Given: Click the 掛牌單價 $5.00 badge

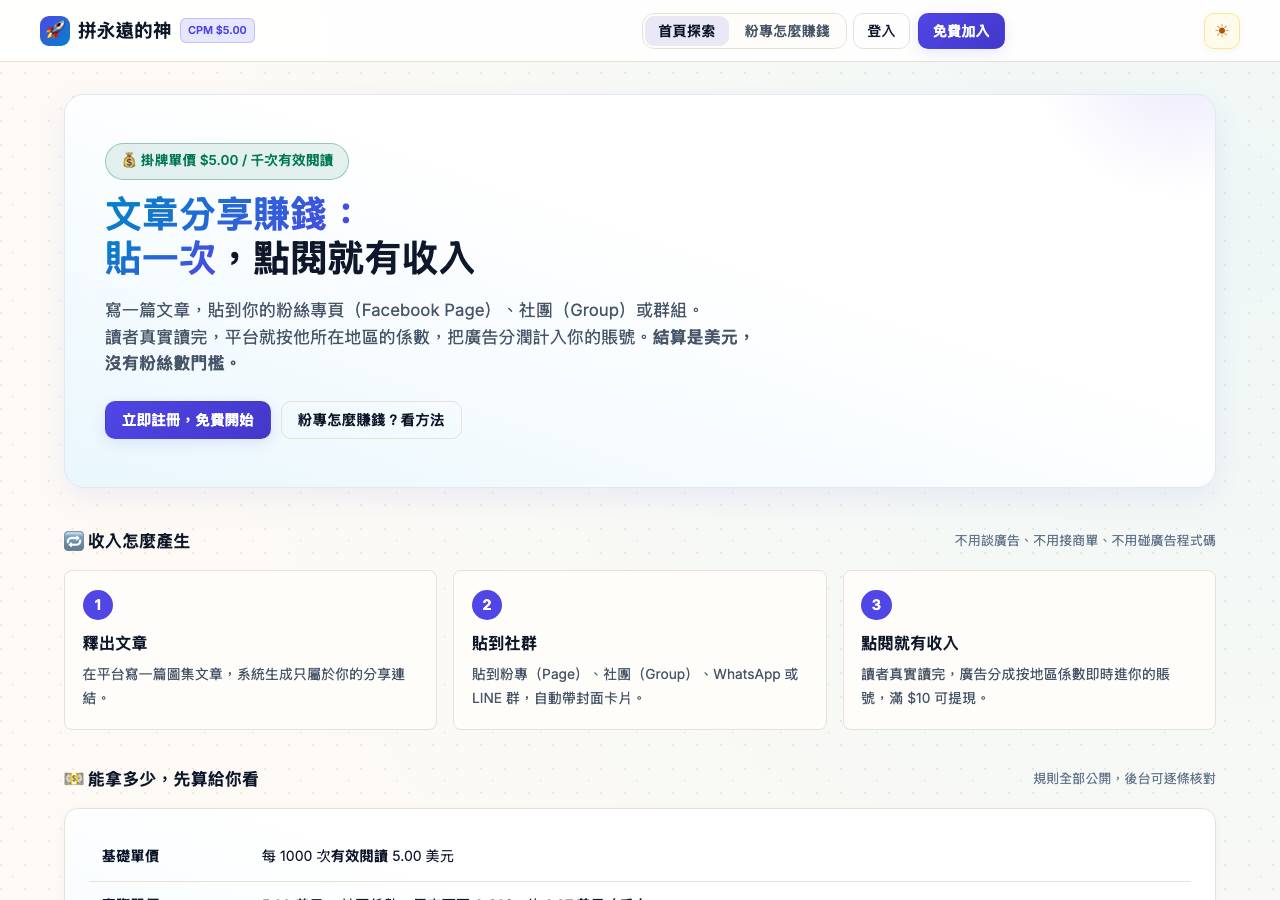Looking at the screenshot, I should coord(227,161).
